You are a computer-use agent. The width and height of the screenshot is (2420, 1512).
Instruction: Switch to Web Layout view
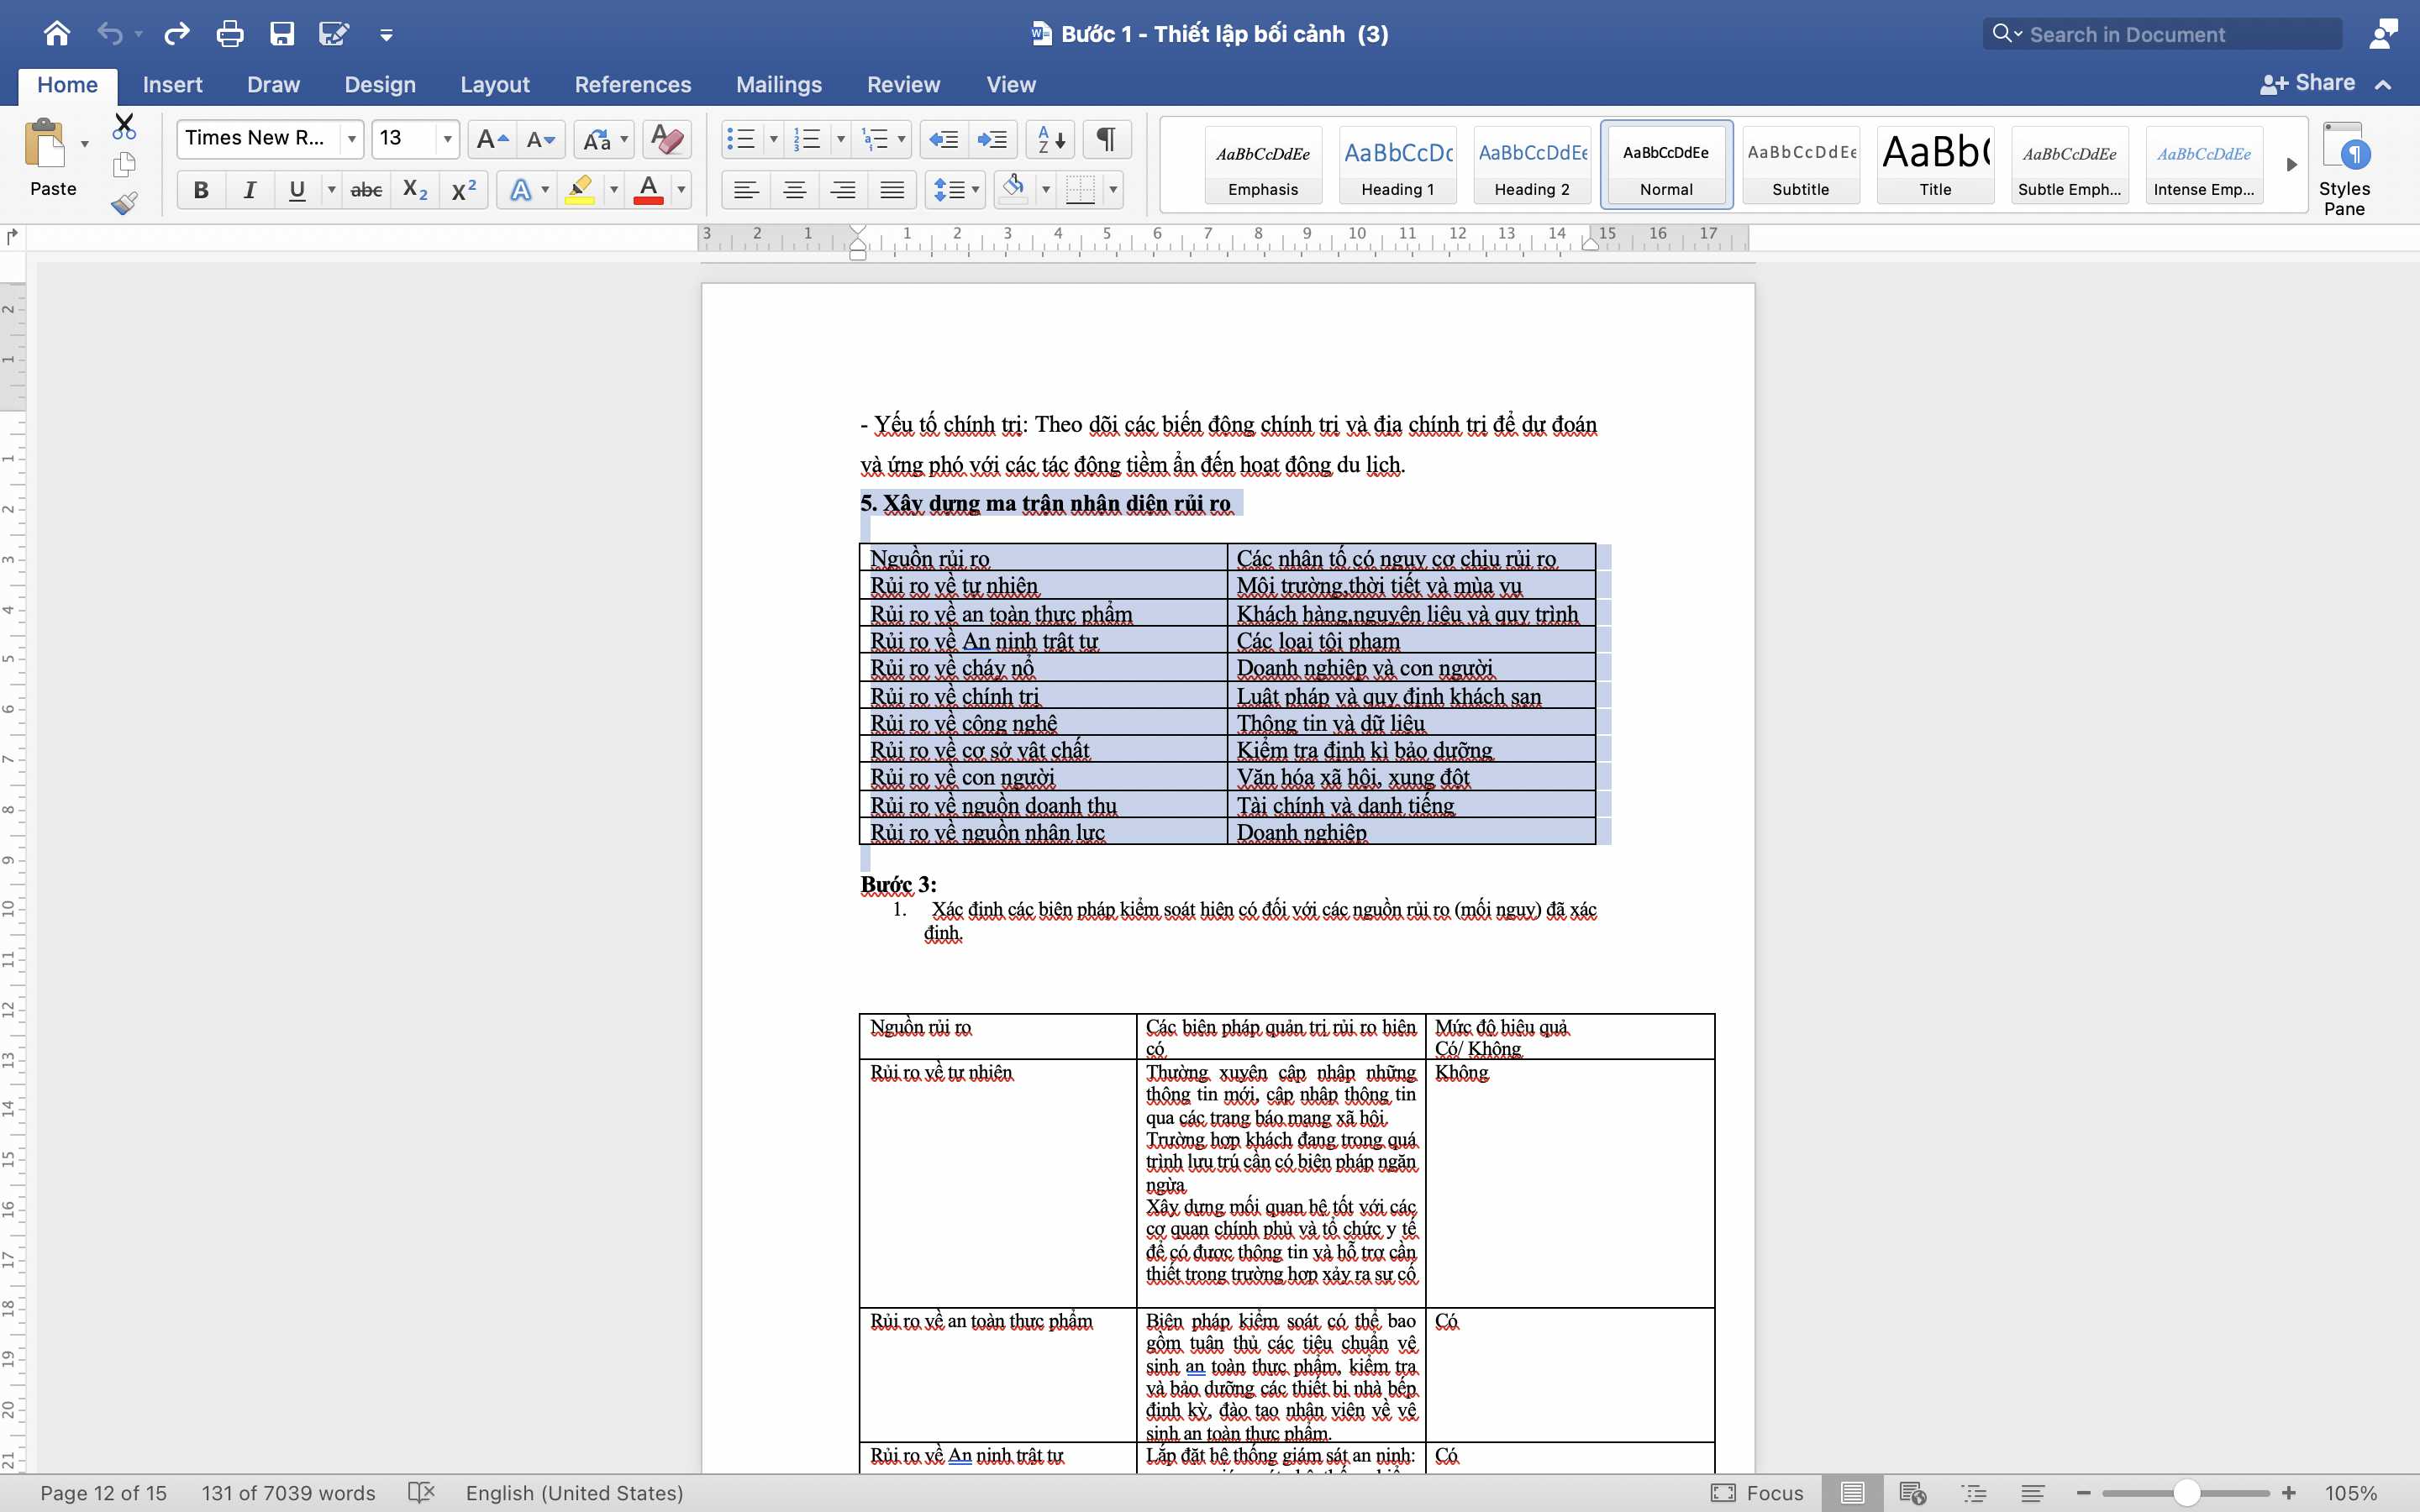[x=1913, y=1492]
